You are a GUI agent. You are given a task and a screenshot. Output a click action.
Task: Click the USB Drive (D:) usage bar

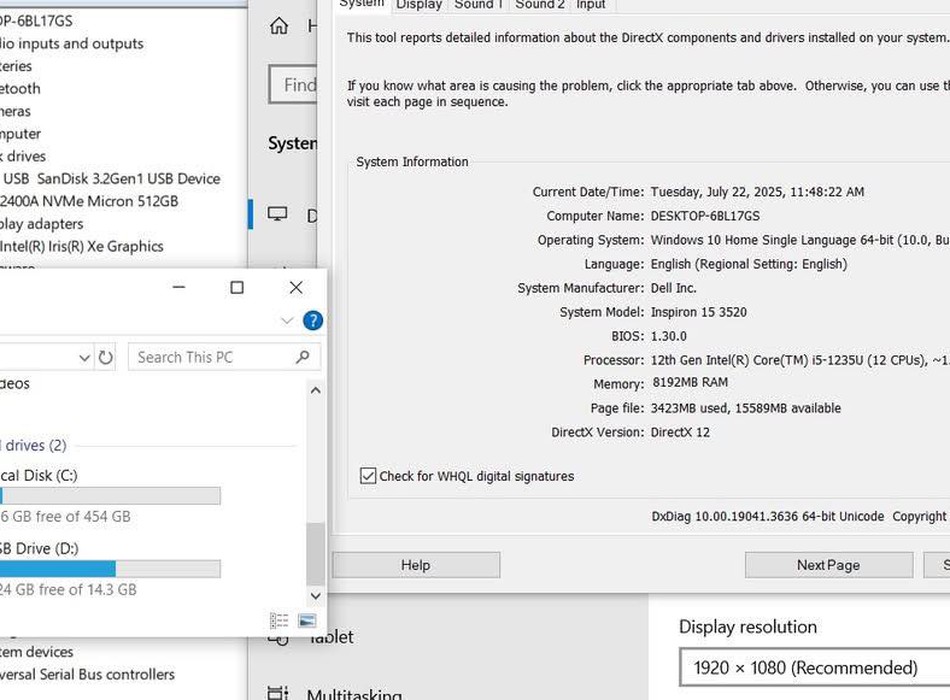pos(110,569)
